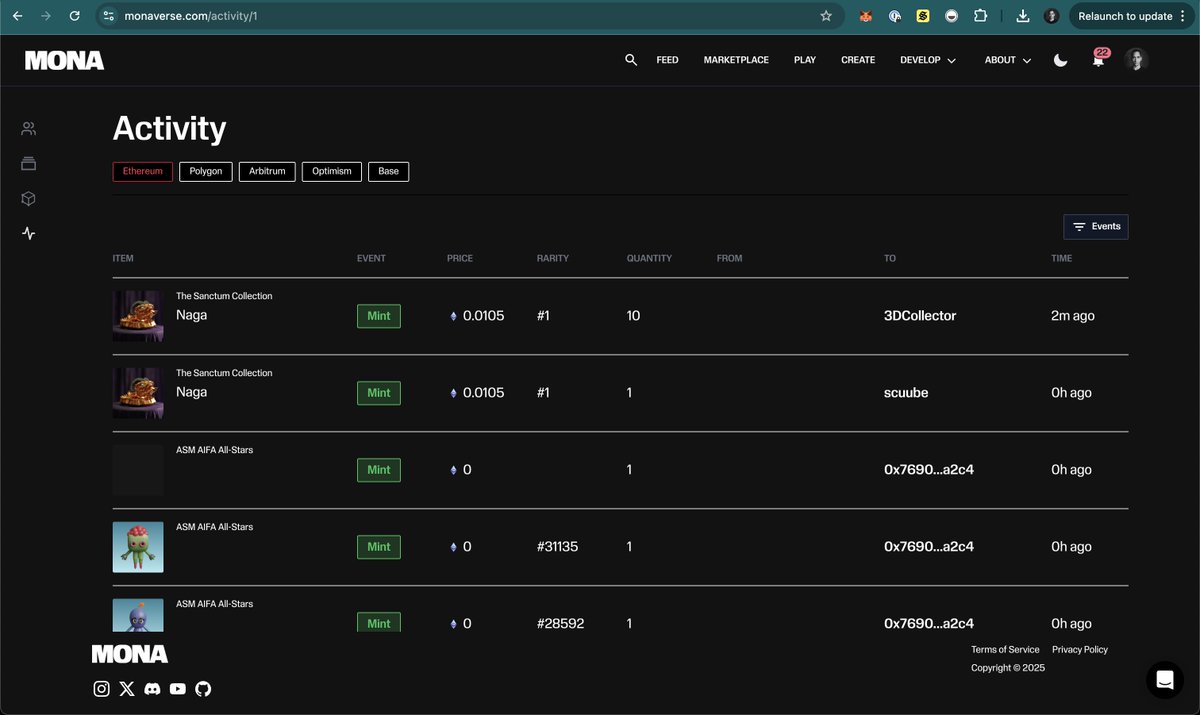Screen dimensions: 1200x715
Task: Open scuube profile link
Action: 906,393
